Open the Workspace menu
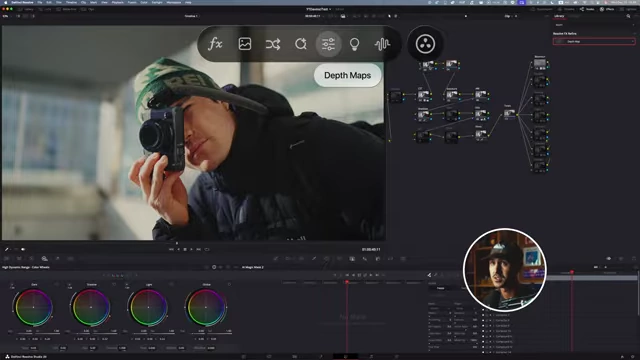This screenshot has height=360, width=640. point(173,2)
